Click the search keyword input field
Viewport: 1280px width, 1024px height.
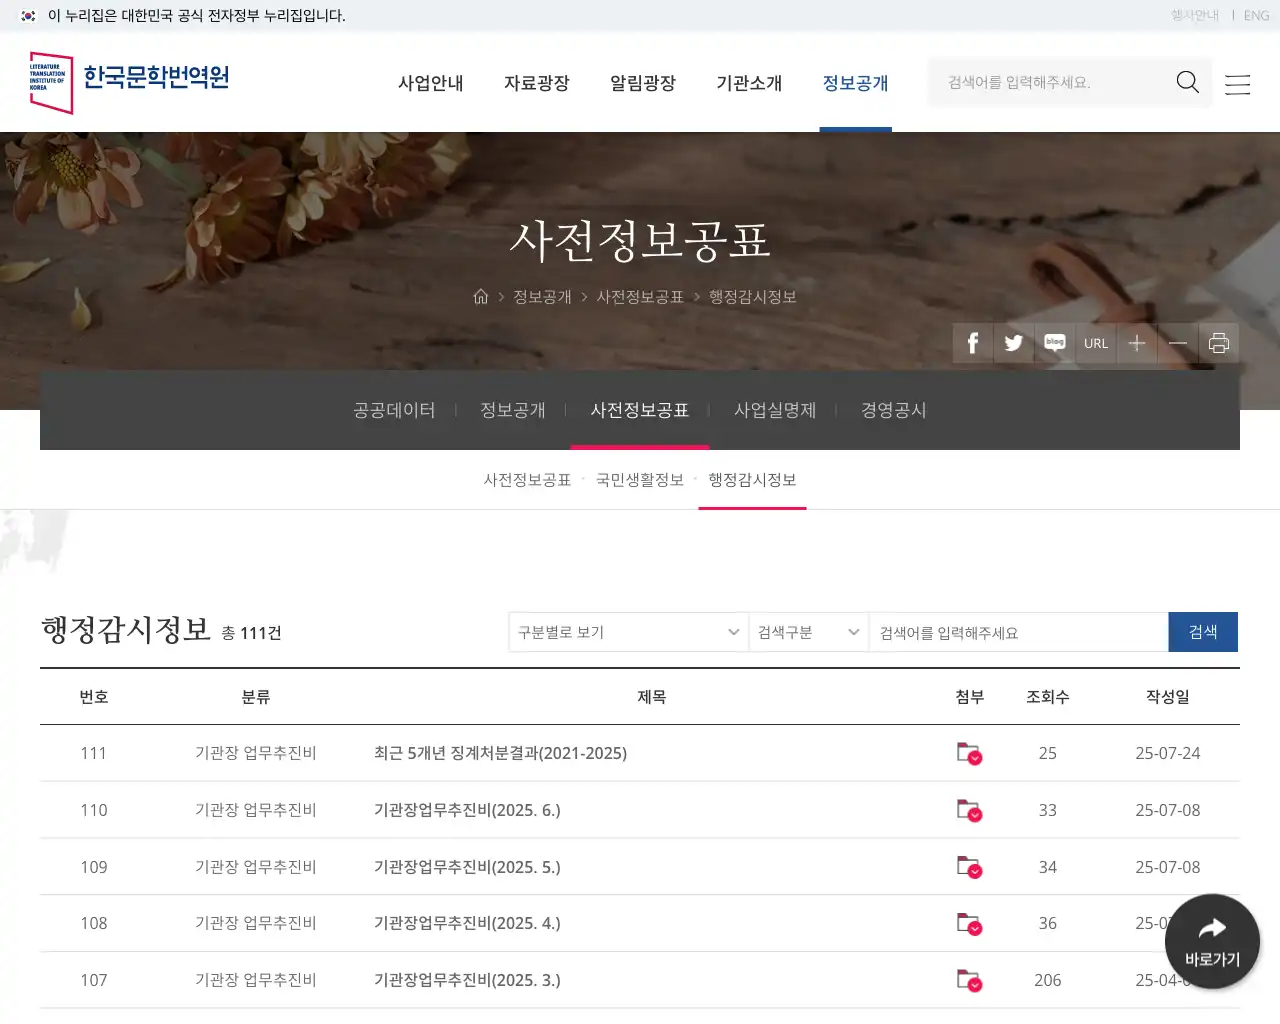1018,632
